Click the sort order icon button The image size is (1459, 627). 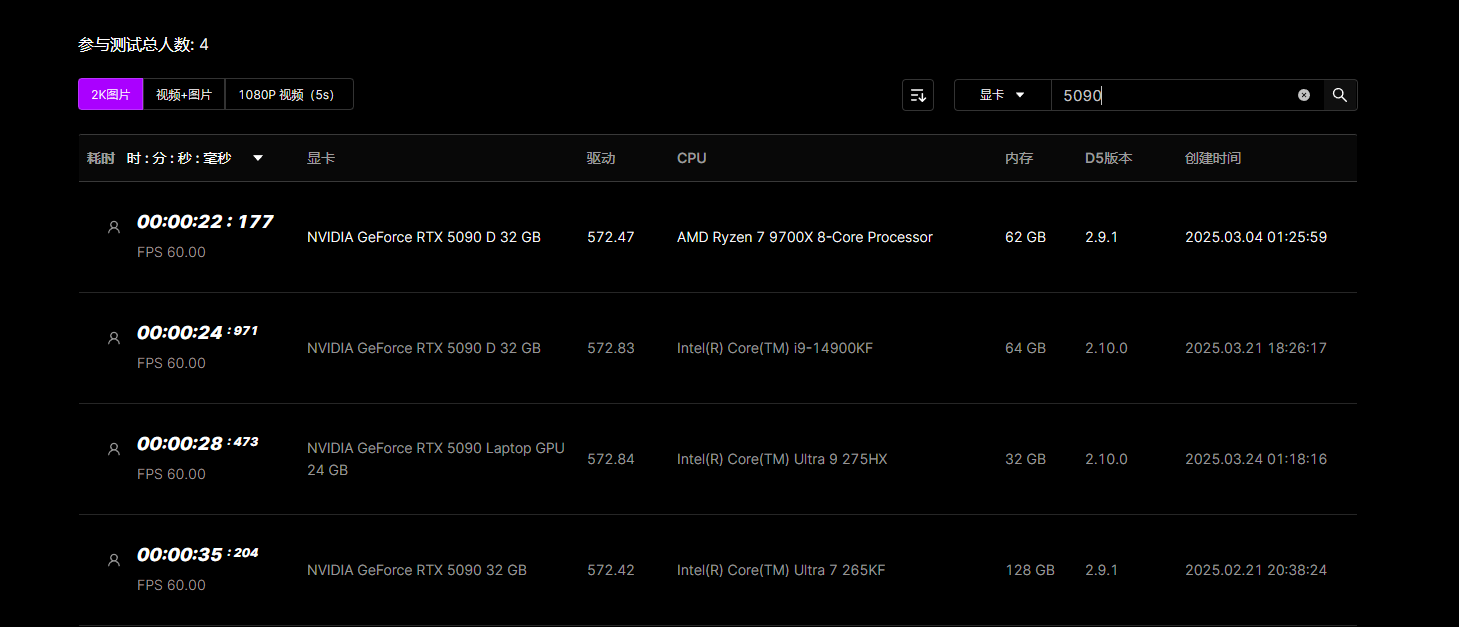917,95
